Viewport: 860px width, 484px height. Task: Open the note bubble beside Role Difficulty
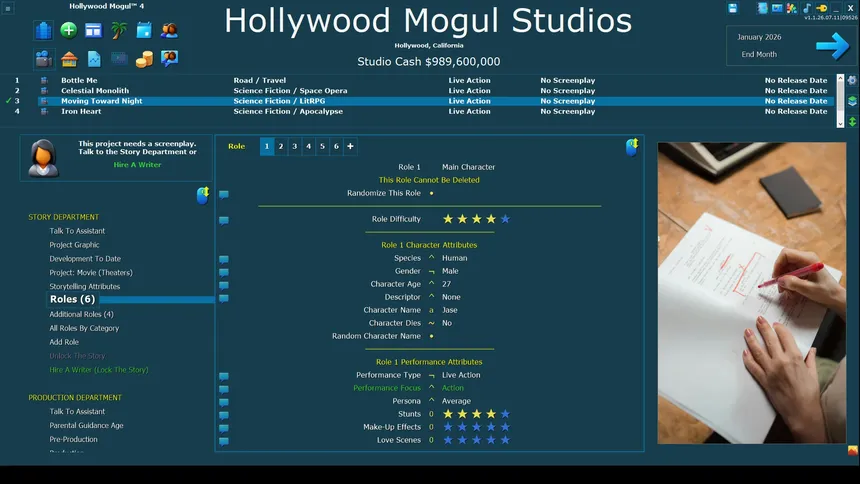click(224, 220)
